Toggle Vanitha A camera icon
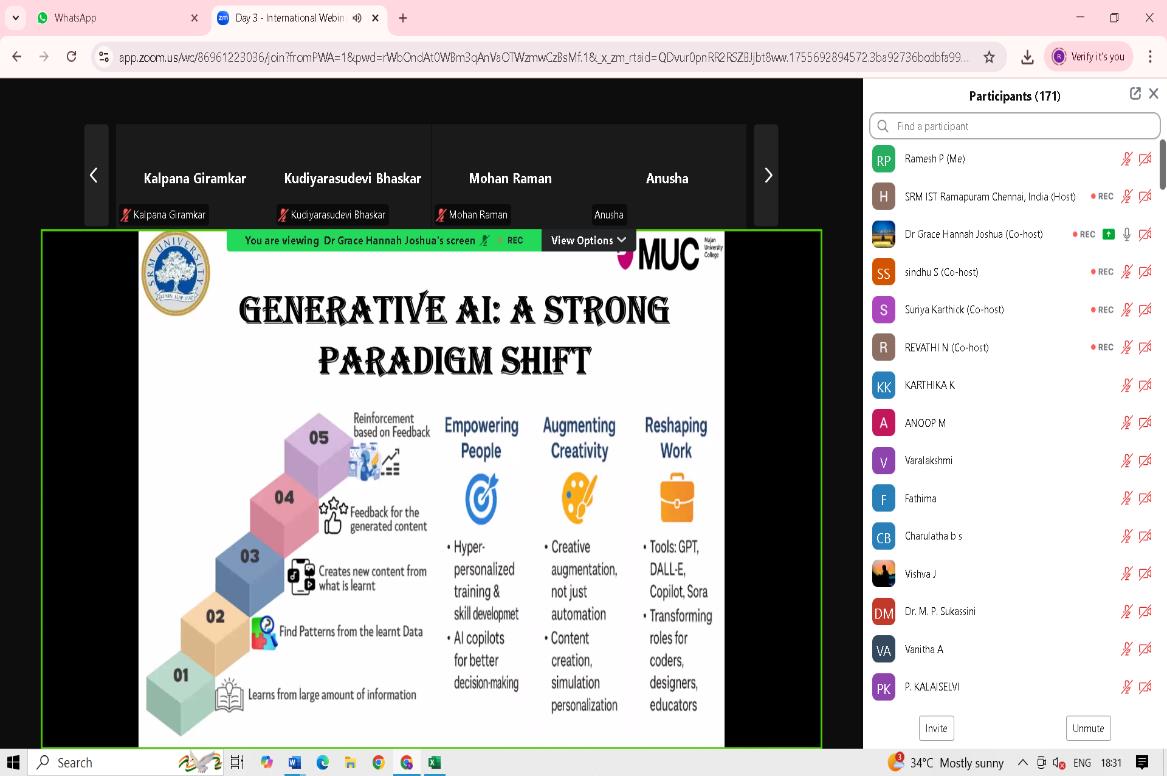The width and height of the screenshot is (1167, 776). [x=1145, y=649]
